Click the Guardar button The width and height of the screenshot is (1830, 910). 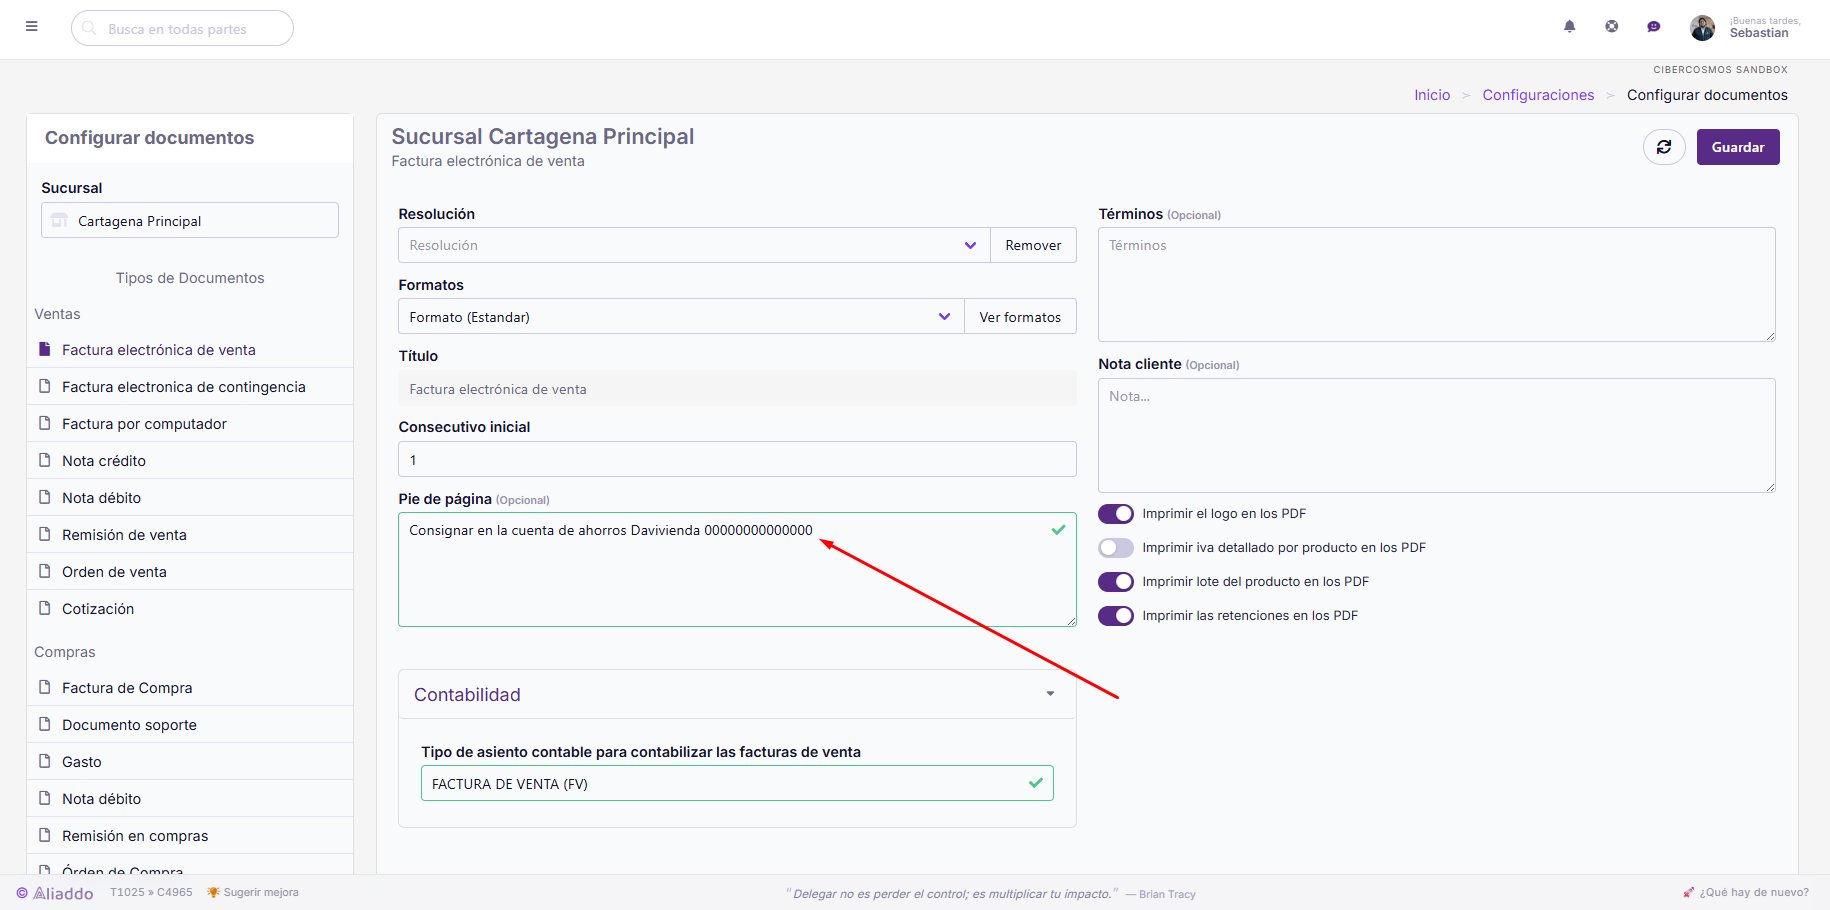tap(1738, 147)
